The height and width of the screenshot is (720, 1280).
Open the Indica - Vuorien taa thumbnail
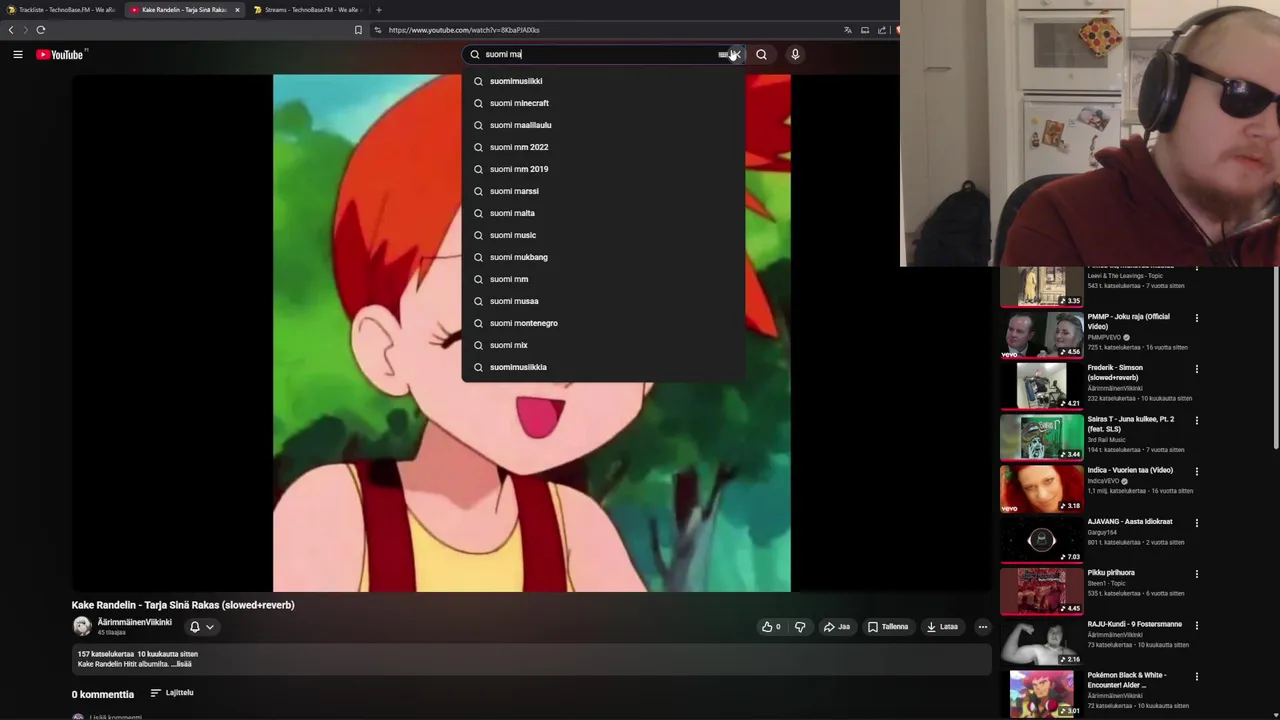[x=1041, y=489]
